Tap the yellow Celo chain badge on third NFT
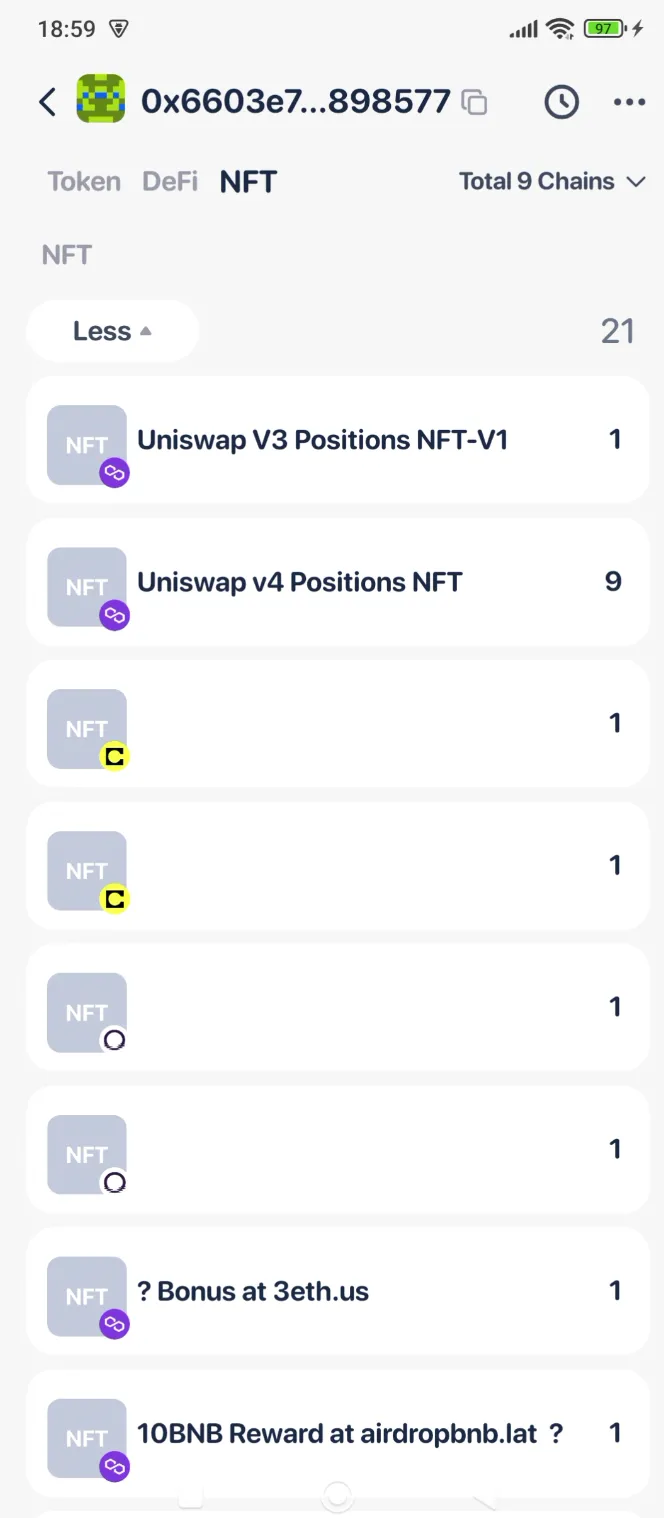664x1518 pixels. (x=113, y=757)
